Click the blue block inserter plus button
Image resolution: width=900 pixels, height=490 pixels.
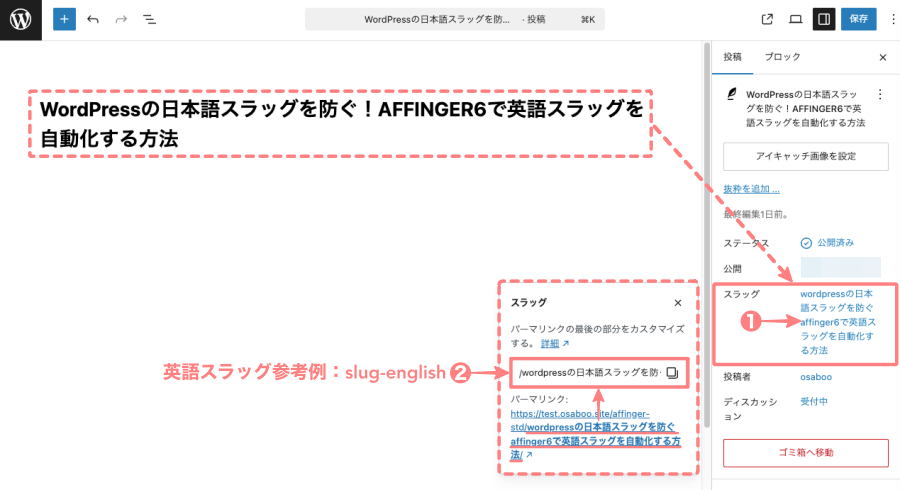tap(64, 20)
